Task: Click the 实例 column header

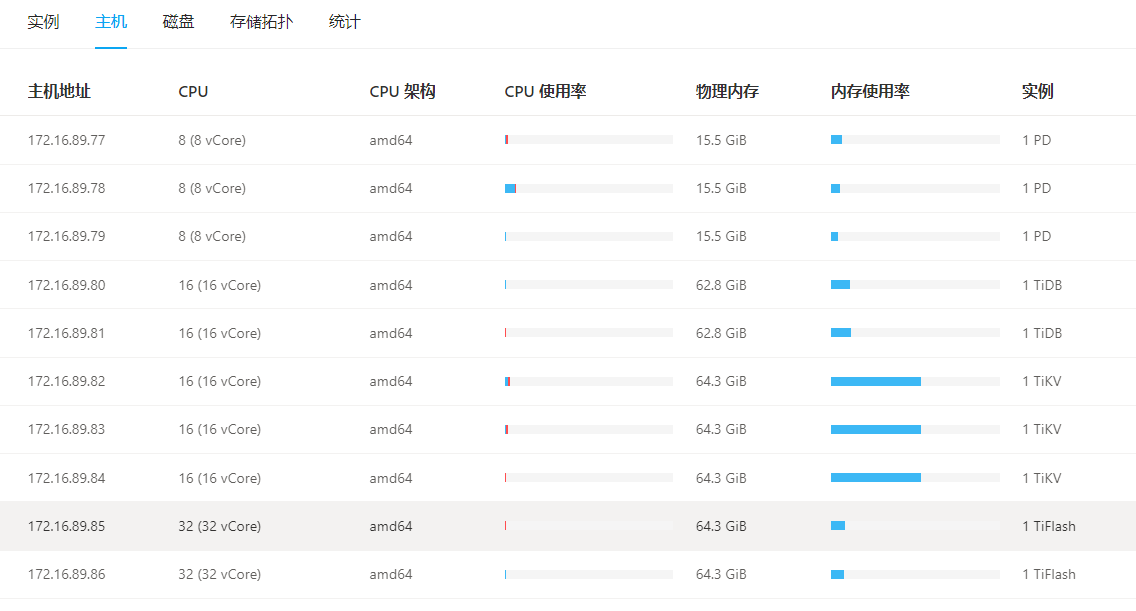Action: point(1037,91)
